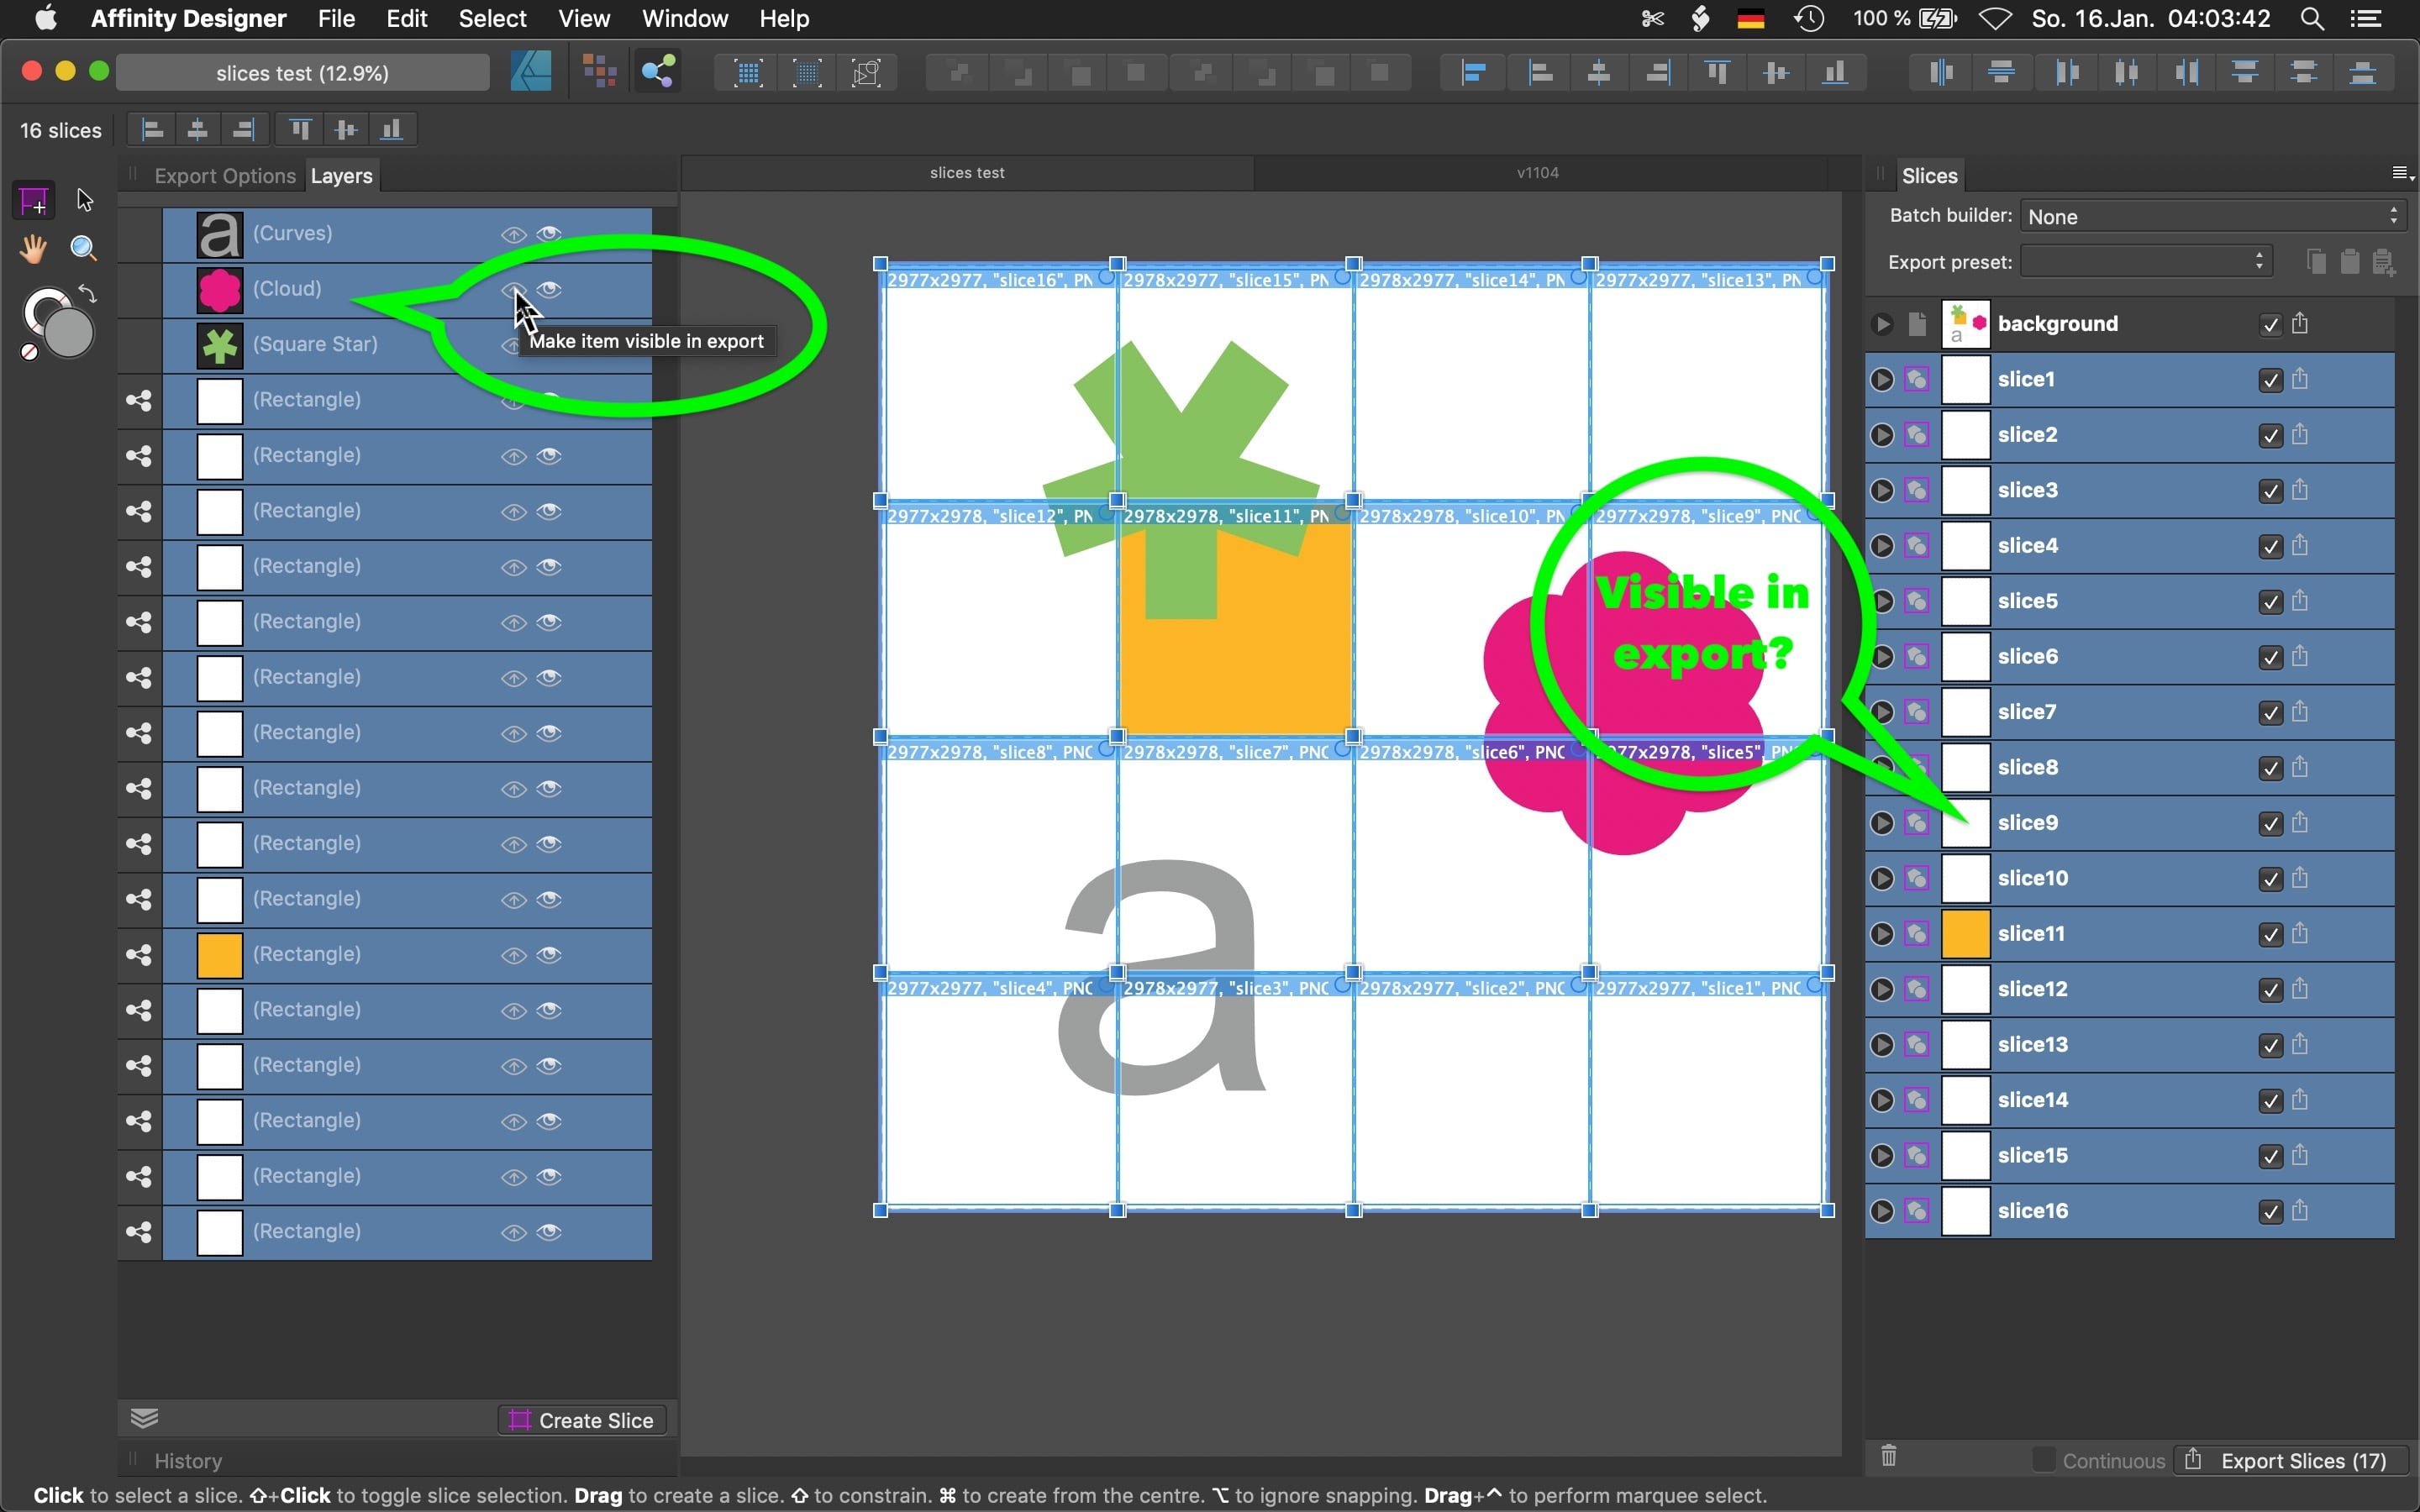Click the Create Slice button
Viewport: 2420px width, 1512px height.
[x=583, y=1420]
